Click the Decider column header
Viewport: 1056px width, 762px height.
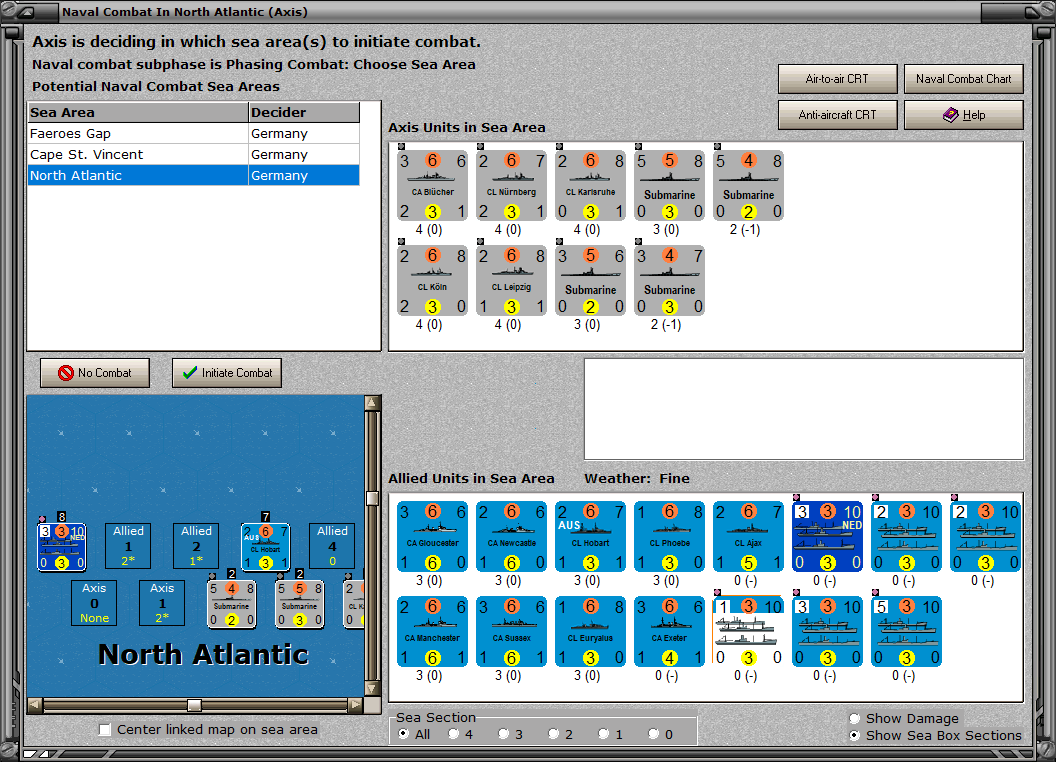[x=304, y=113]
